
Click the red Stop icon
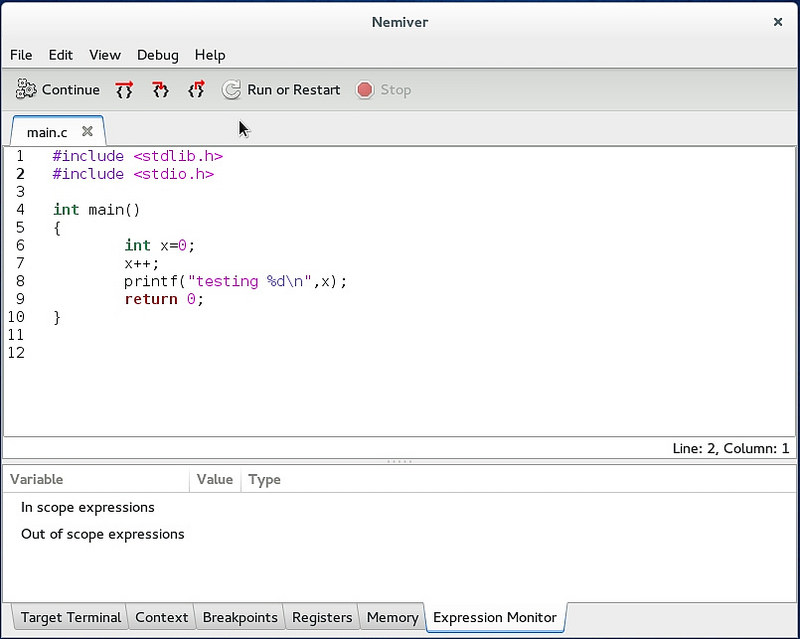(x=365, y=90)
